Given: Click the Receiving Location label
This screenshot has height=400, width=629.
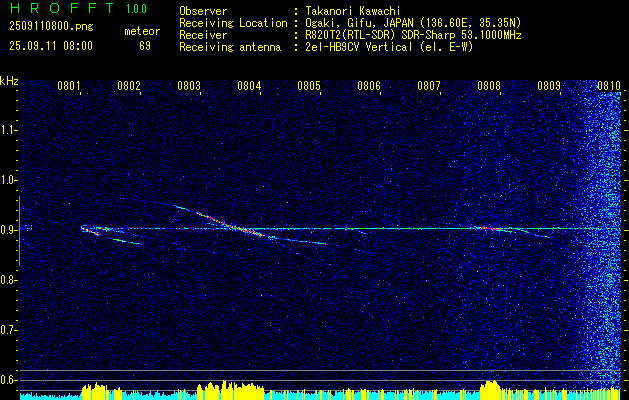Looking at the screenshot, I should (233, 23).
